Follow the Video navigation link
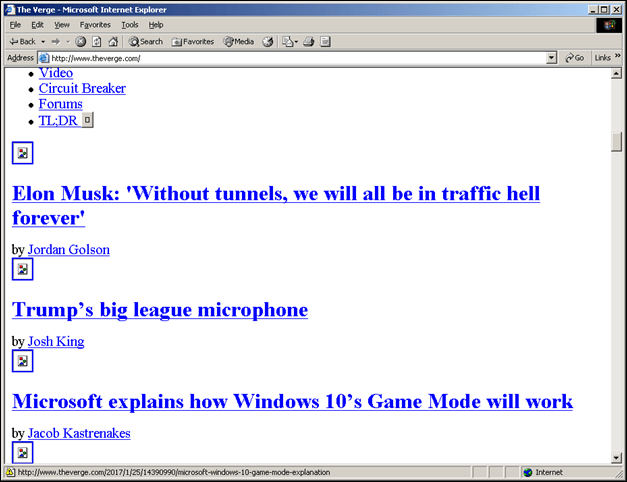The image size is (627, 482). pyautogui.click(x=56, y=73)
